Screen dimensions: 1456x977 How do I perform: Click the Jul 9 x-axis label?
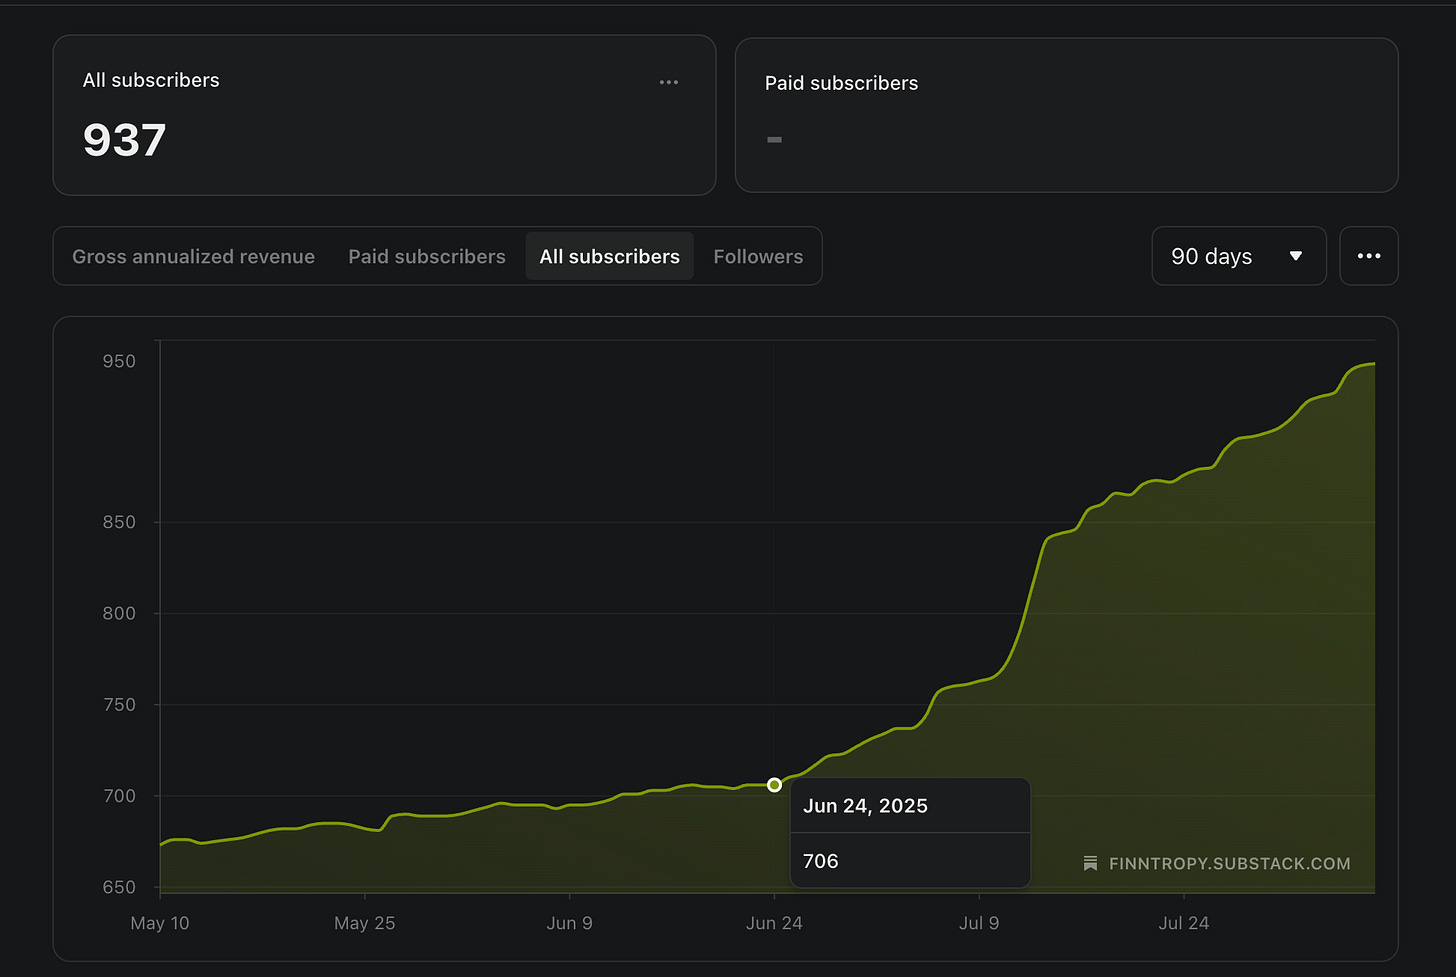(x=979, y=923)
